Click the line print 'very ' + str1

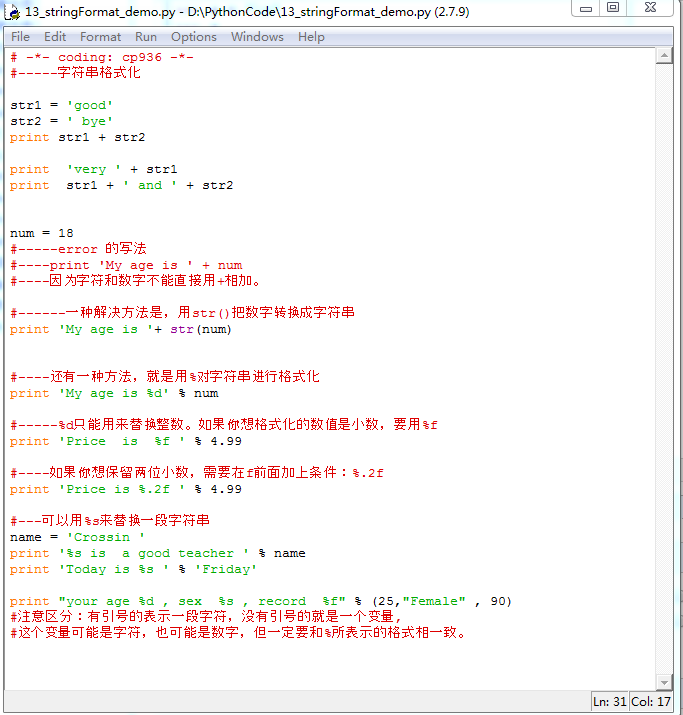[93, 169]
